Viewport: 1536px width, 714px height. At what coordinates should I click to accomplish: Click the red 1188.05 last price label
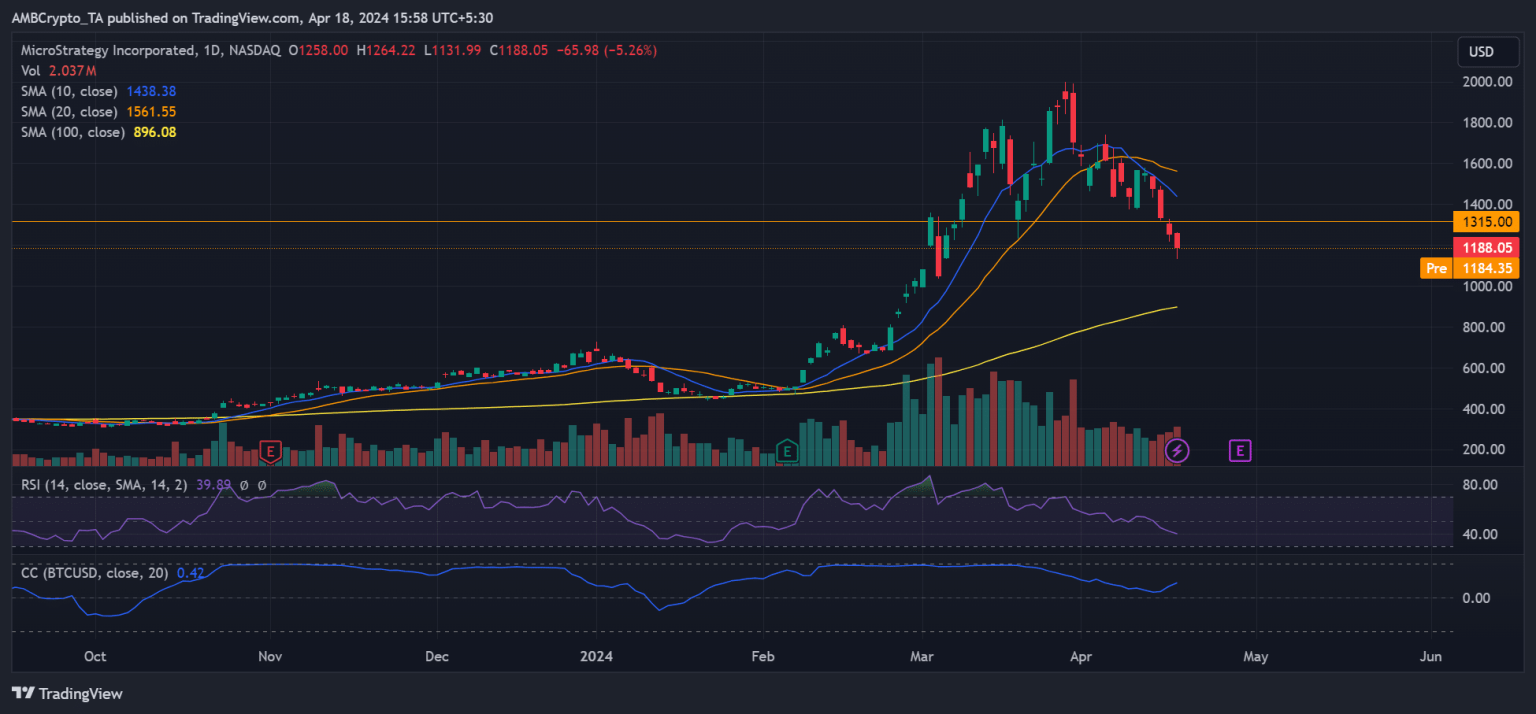coord(1486,248)
